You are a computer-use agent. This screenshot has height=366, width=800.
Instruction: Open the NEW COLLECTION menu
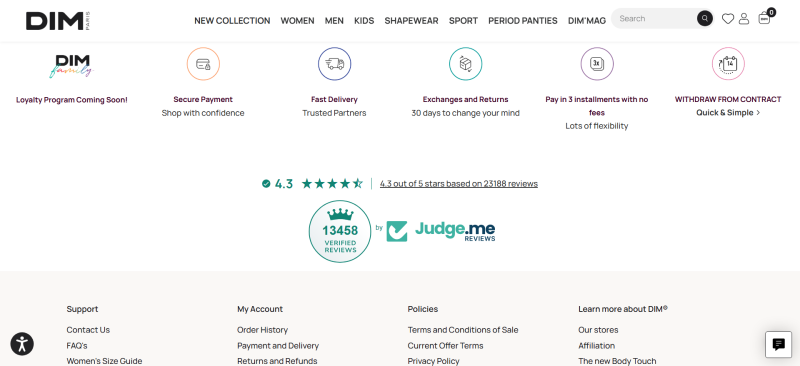click(x=232, y=21)
